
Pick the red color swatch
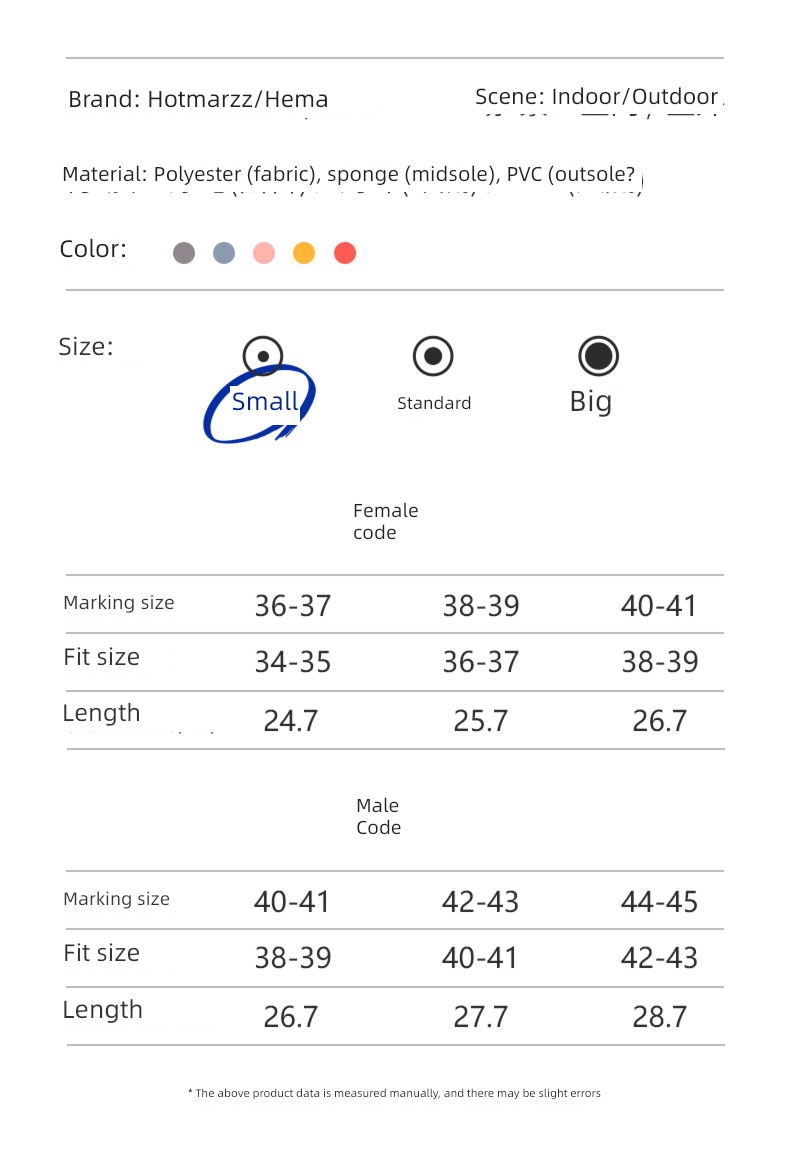pos(345,253)
